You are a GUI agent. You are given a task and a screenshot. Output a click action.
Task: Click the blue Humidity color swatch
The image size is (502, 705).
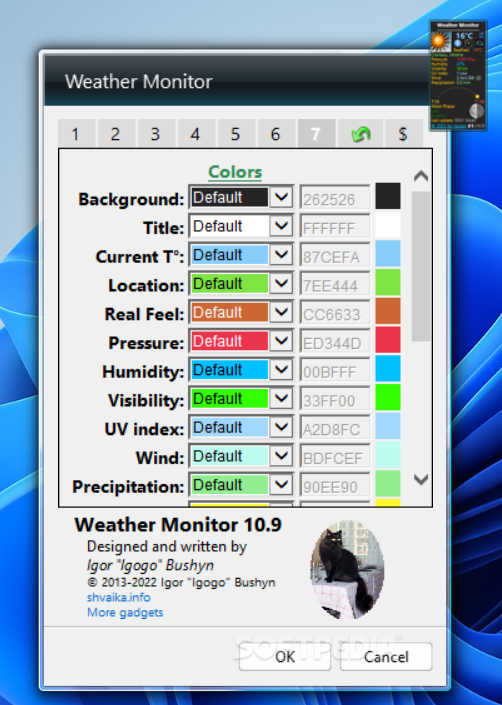[388, 369]
